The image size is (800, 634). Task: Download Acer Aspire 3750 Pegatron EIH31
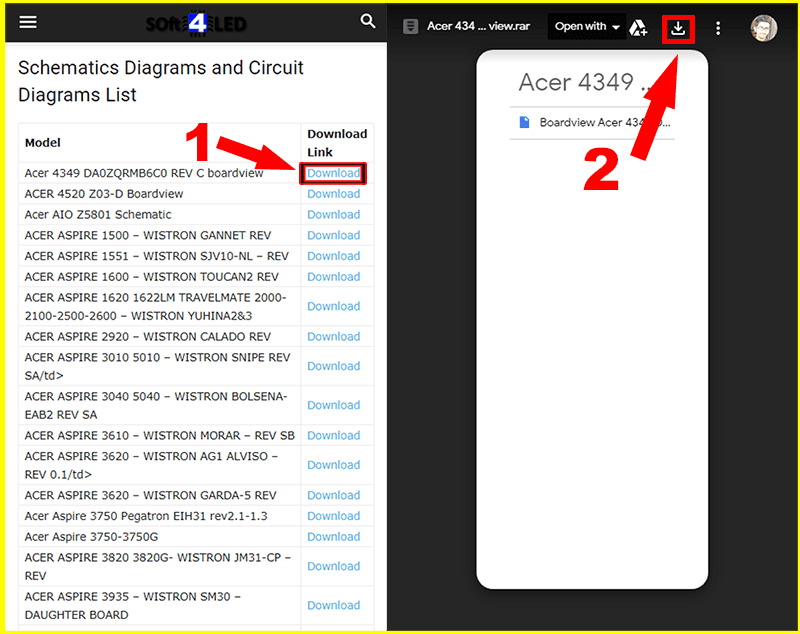click(x=333, y=516)
